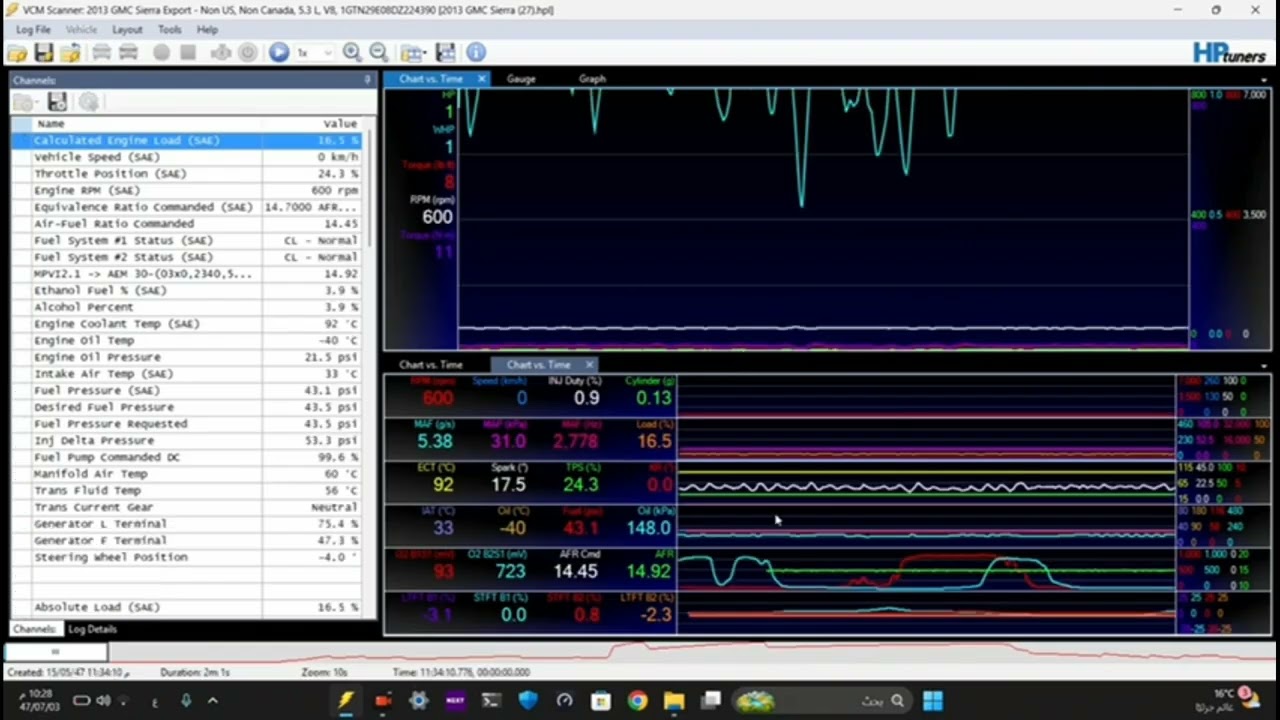Select Generator L Terminal row

(x=186, y=524)
